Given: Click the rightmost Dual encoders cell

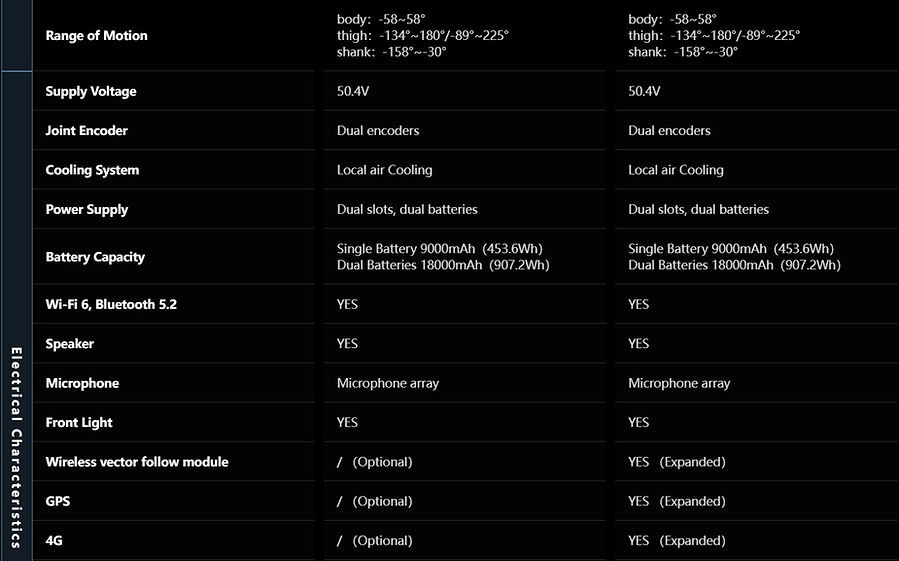Looking at the screenshot, I should tap(669, 130).
